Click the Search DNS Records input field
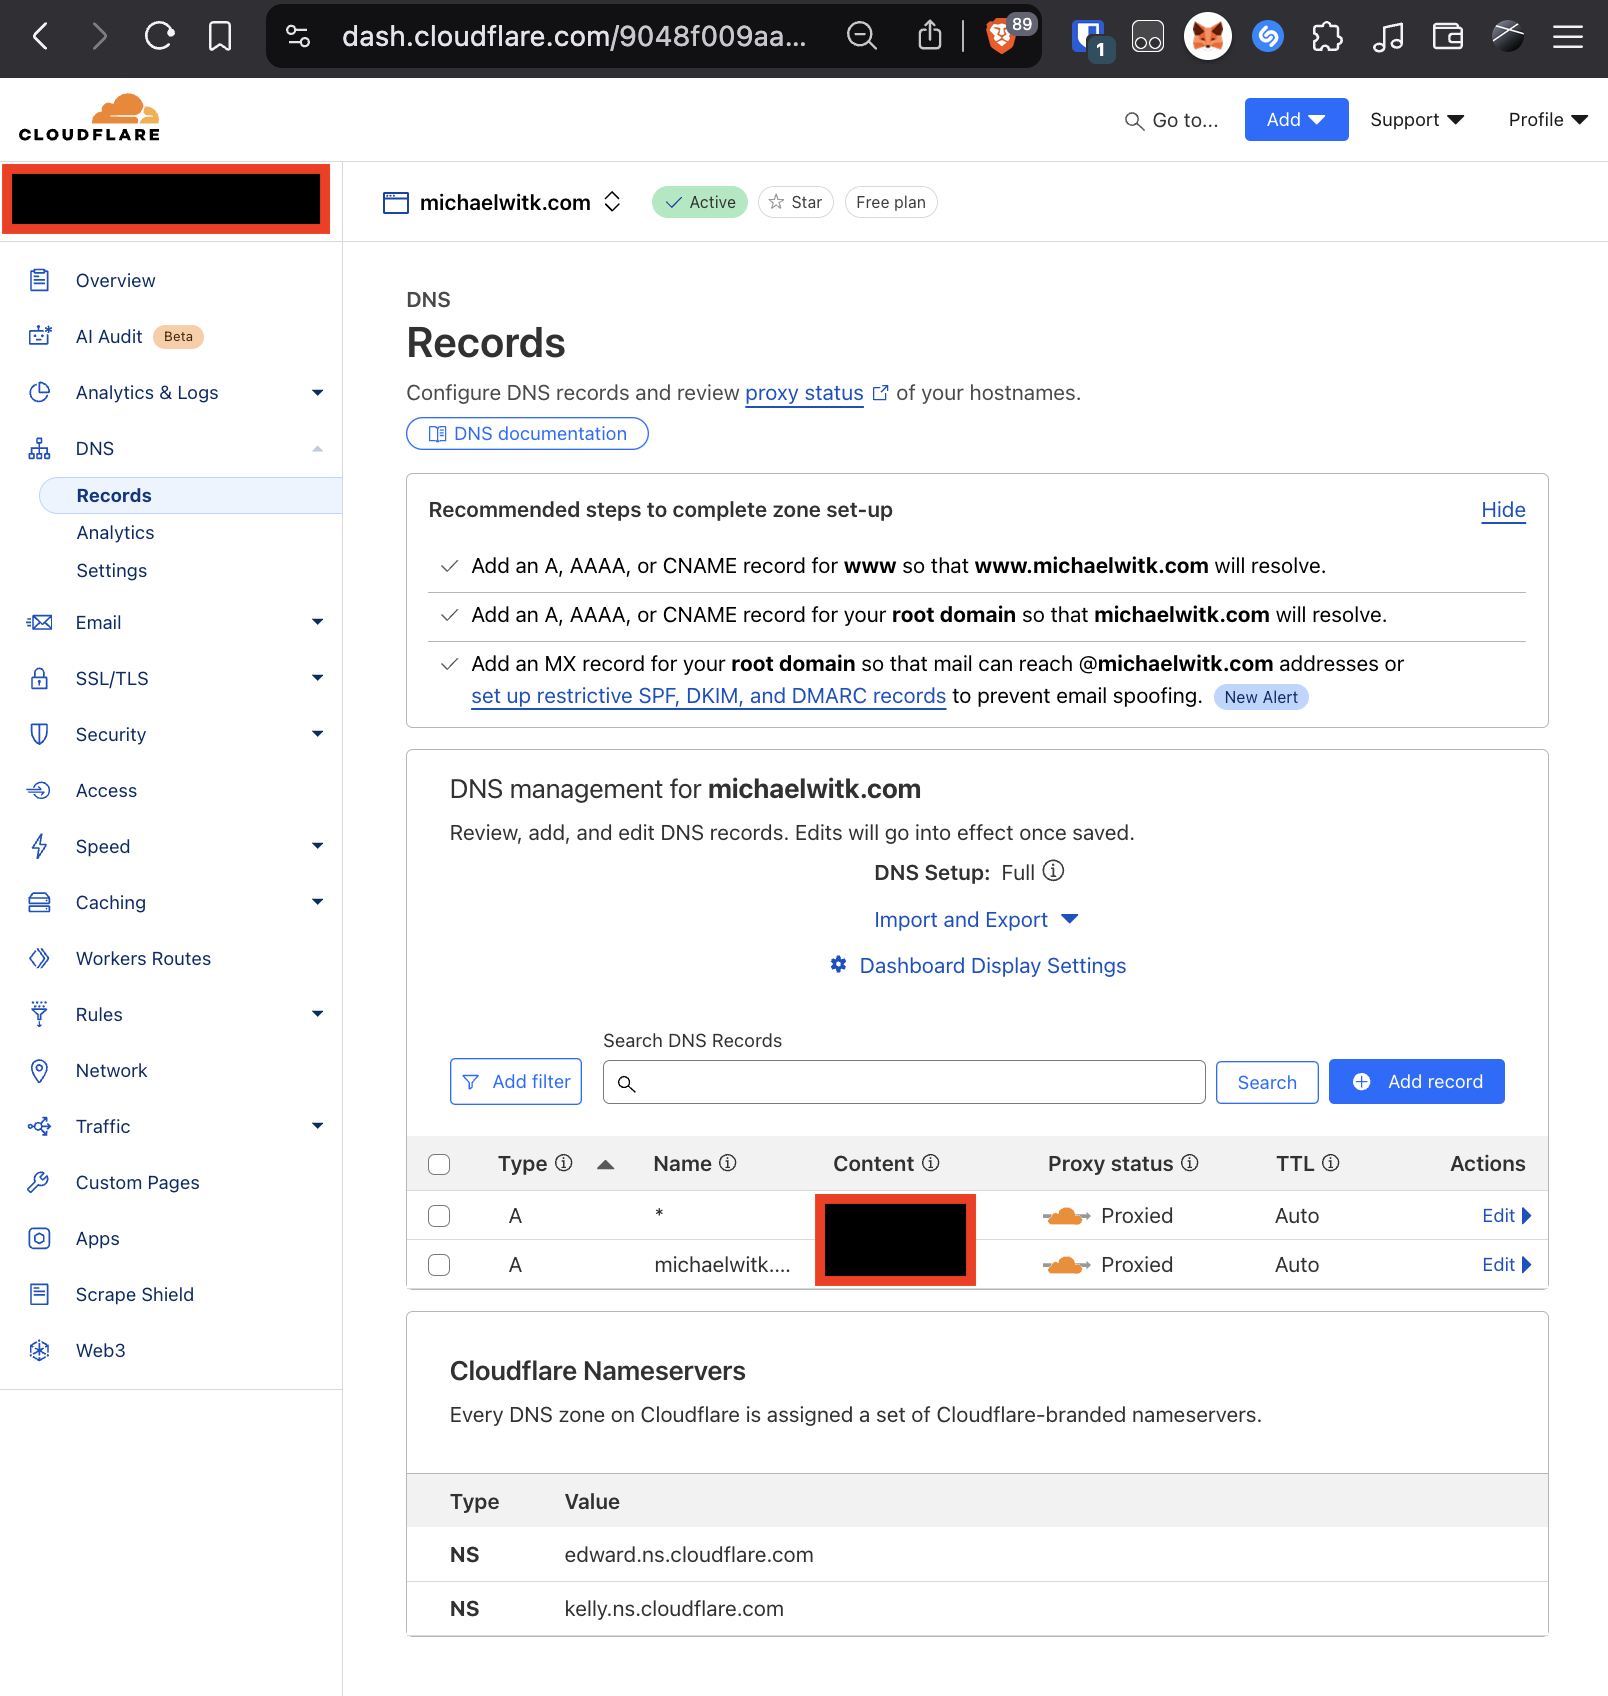This screenshot has height=1696, width=1608. (904, 1083)
